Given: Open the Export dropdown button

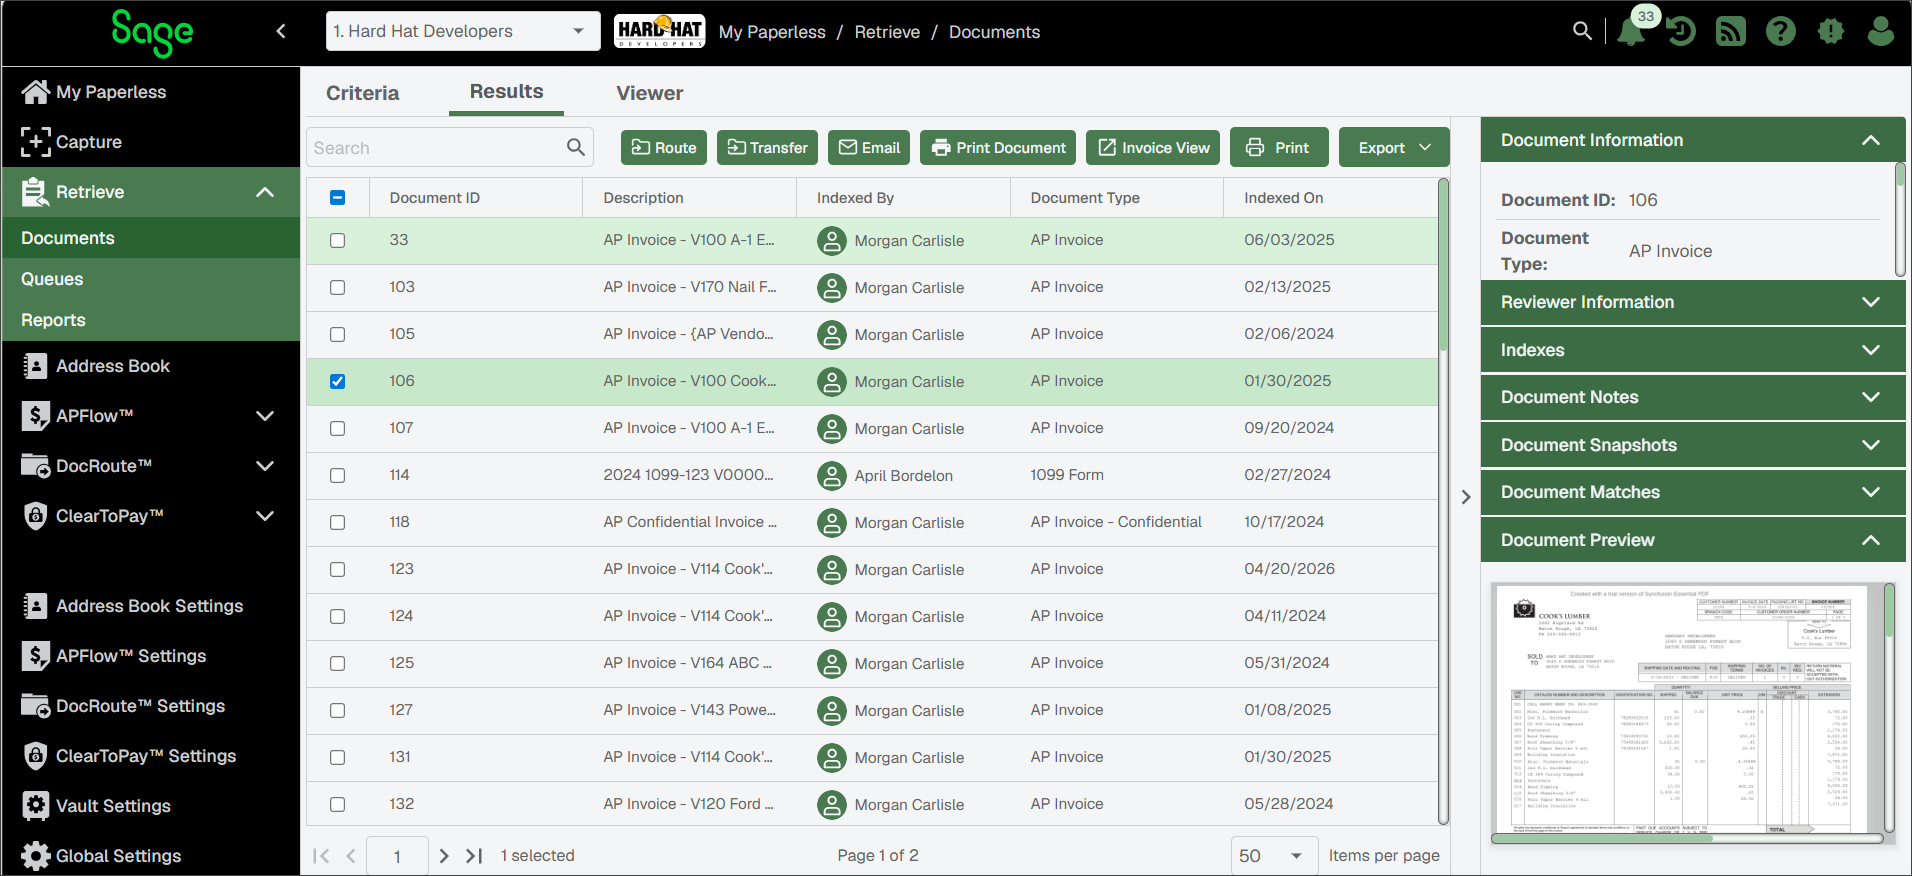Looking at the screenshot, I should point(1394,147).
